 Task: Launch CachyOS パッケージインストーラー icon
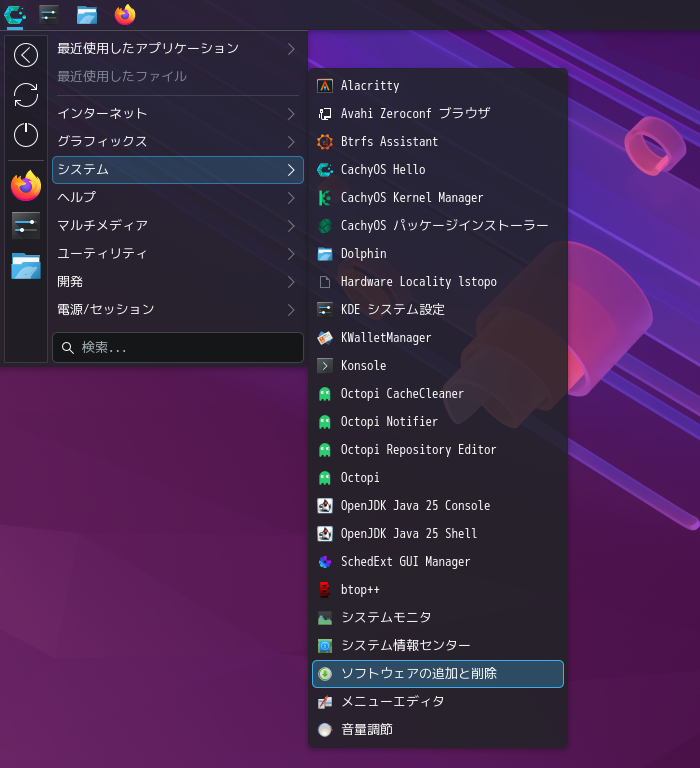325,225
